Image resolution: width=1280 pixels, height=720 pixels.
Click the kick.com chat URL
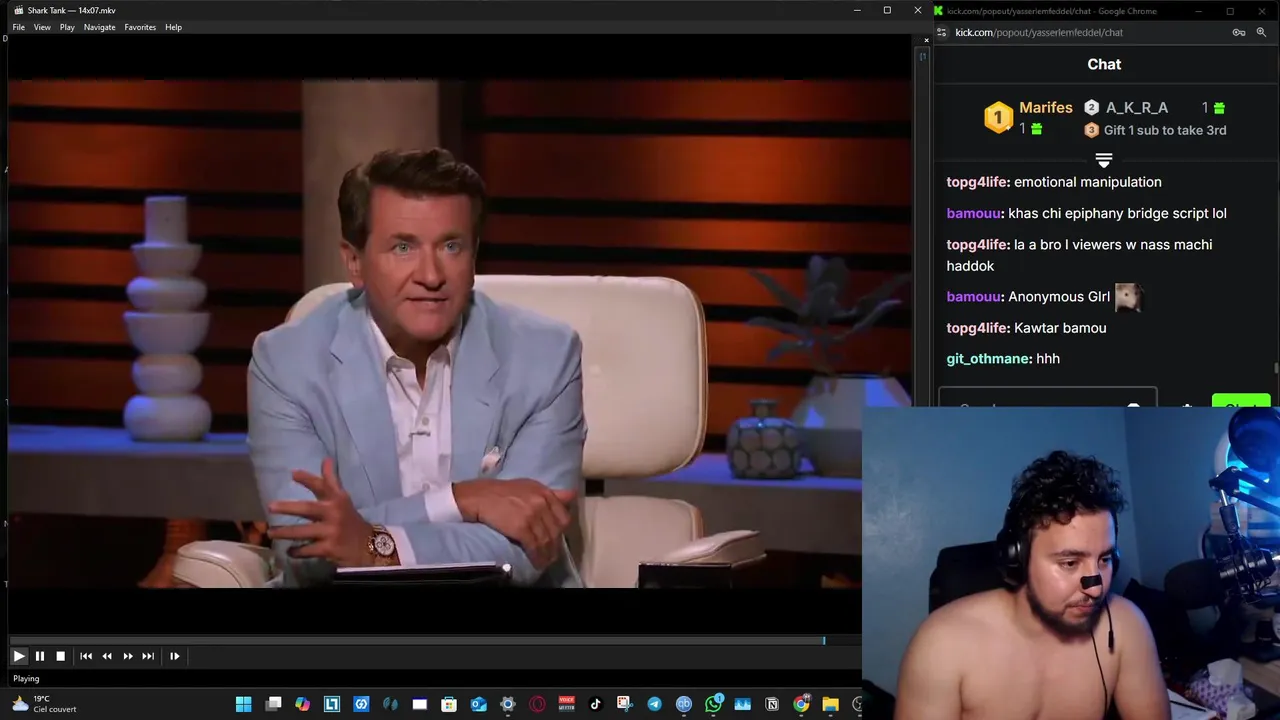(1039, 32)
